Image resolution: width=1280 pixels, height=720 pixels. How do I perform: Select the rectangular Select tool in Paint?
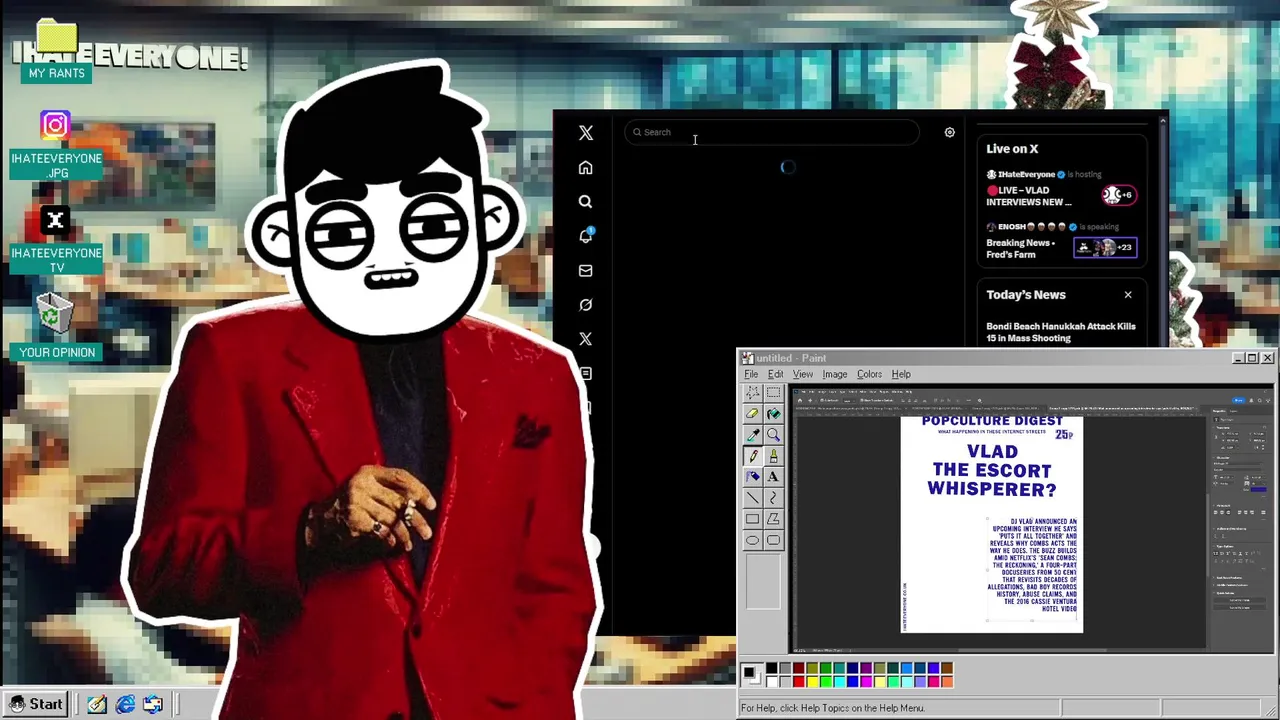pyautogui.click(x=773, y=393)
